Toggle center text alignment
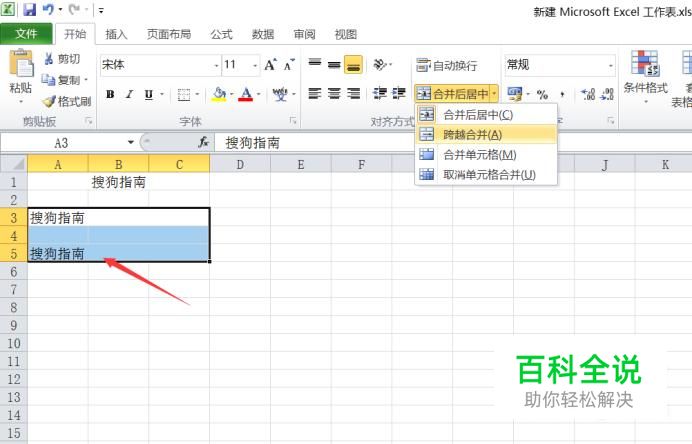 click(334, 94)
